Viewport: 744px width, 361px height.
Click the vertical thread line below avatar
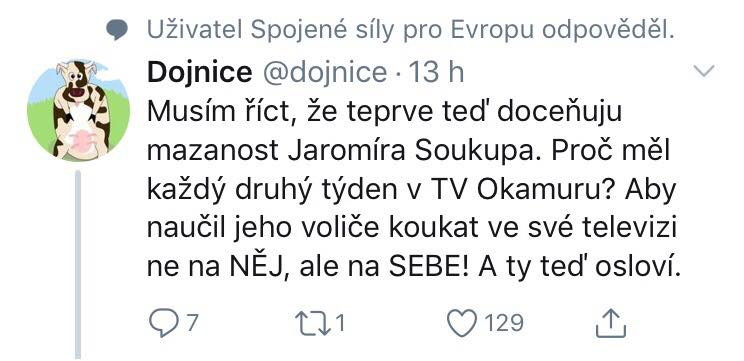point(78,264)
